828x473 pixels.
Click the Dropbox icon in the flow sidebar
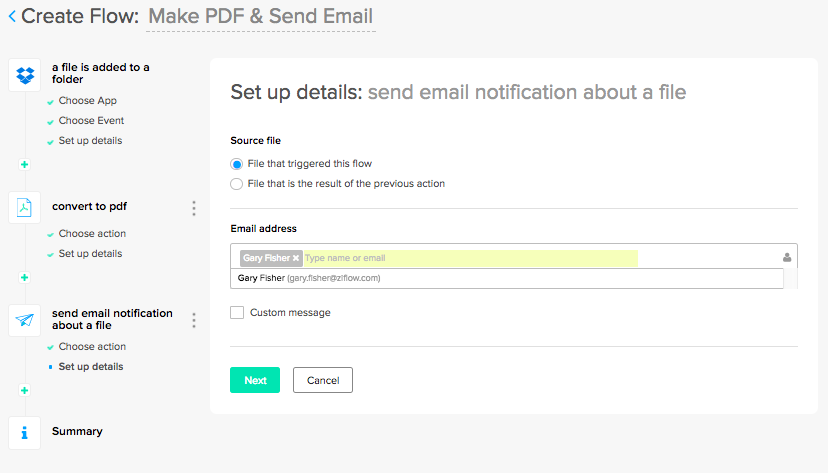click(25, 74)
